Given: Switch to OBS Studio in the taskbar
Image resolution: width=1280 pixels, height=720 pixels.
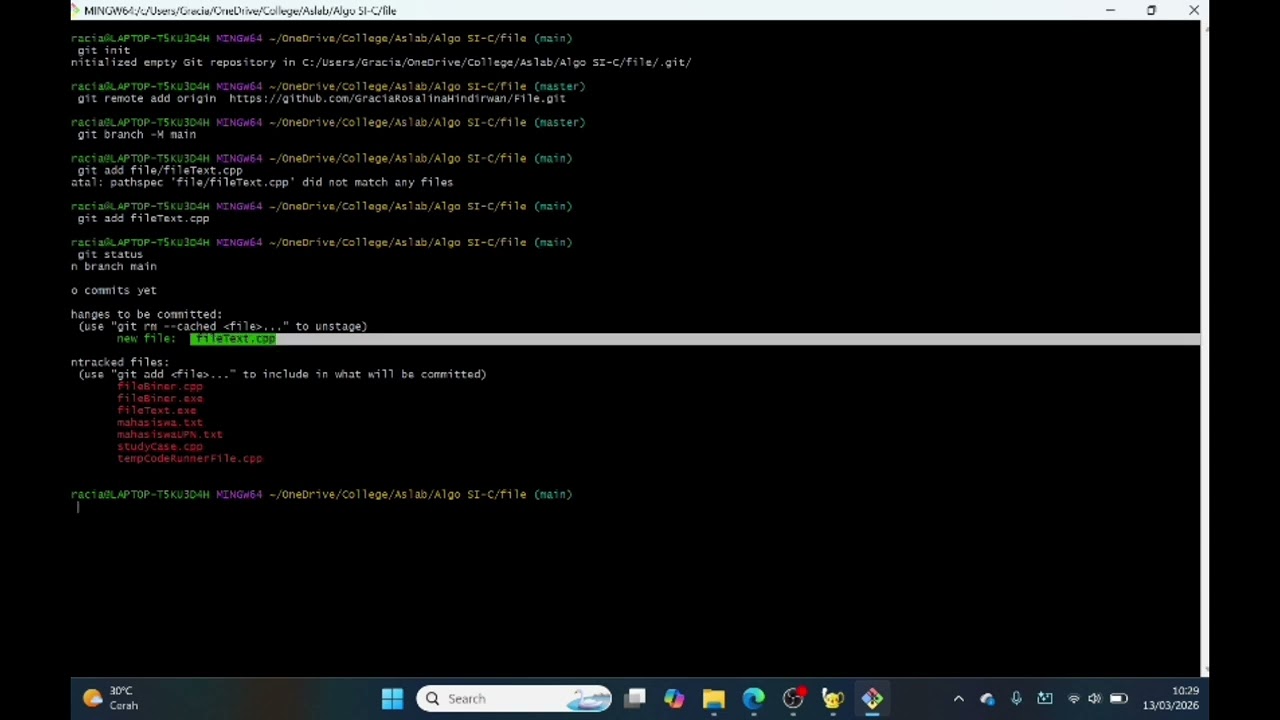Looking at the screenshot, I should click(x=793, y=698).
